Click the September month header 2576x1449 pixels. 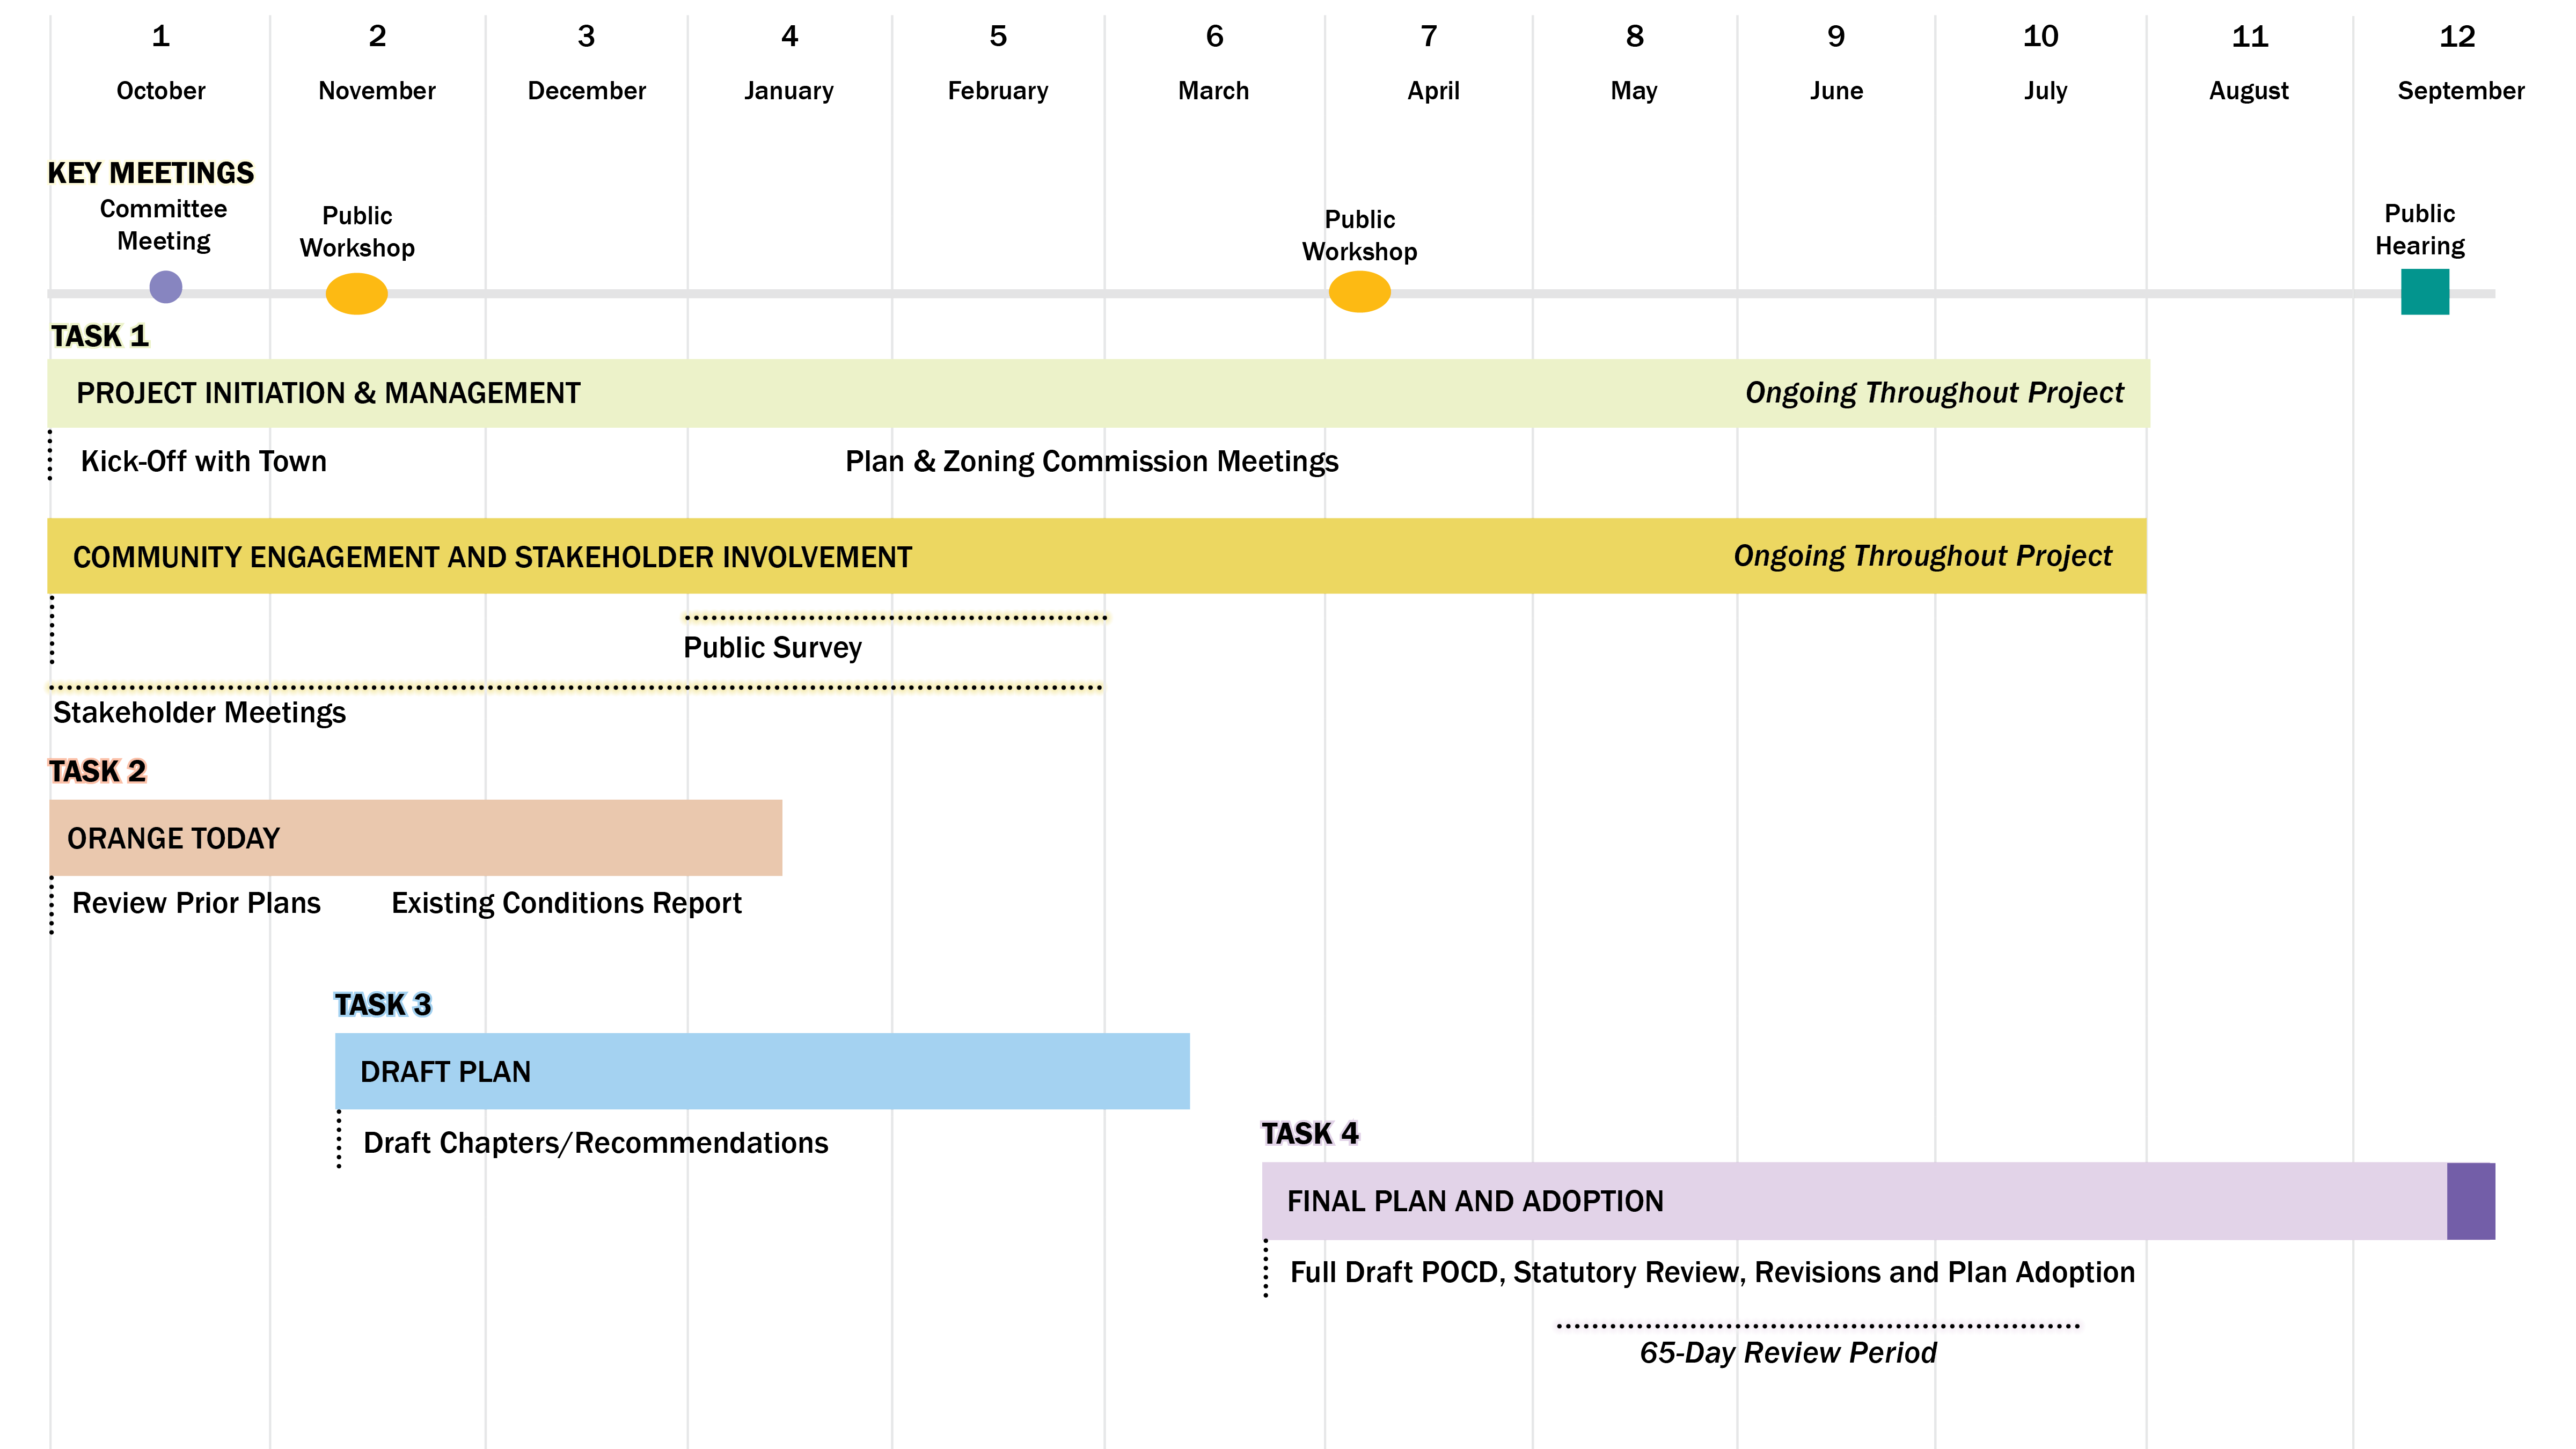coord(2460,90)
